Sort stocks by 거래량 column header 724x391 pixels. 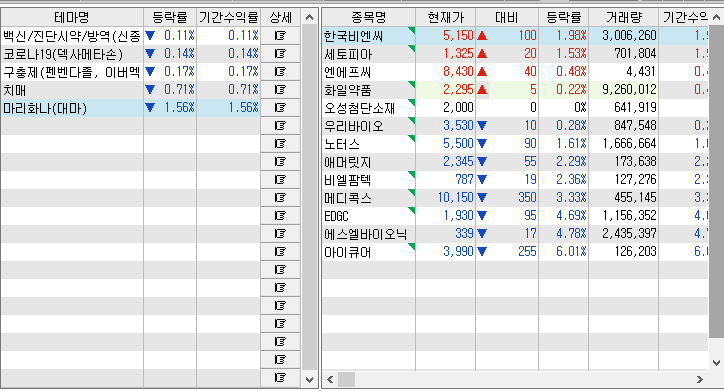point(623,18)
